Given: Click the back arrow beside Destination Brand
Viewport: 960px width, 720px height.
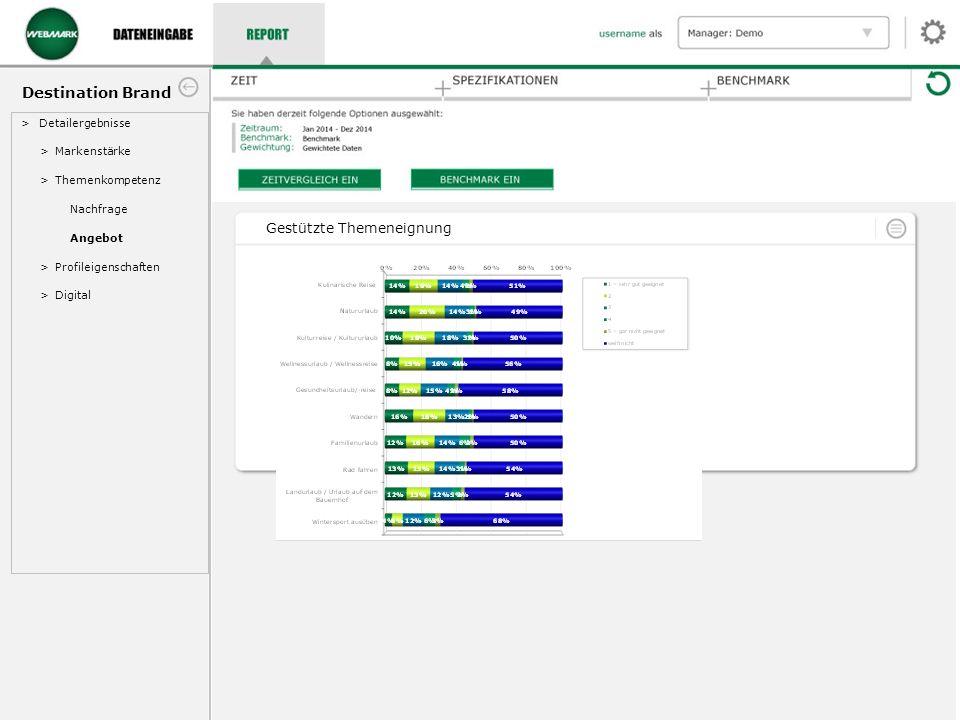Looking at the screenshot, I should (x=189, y=88).
